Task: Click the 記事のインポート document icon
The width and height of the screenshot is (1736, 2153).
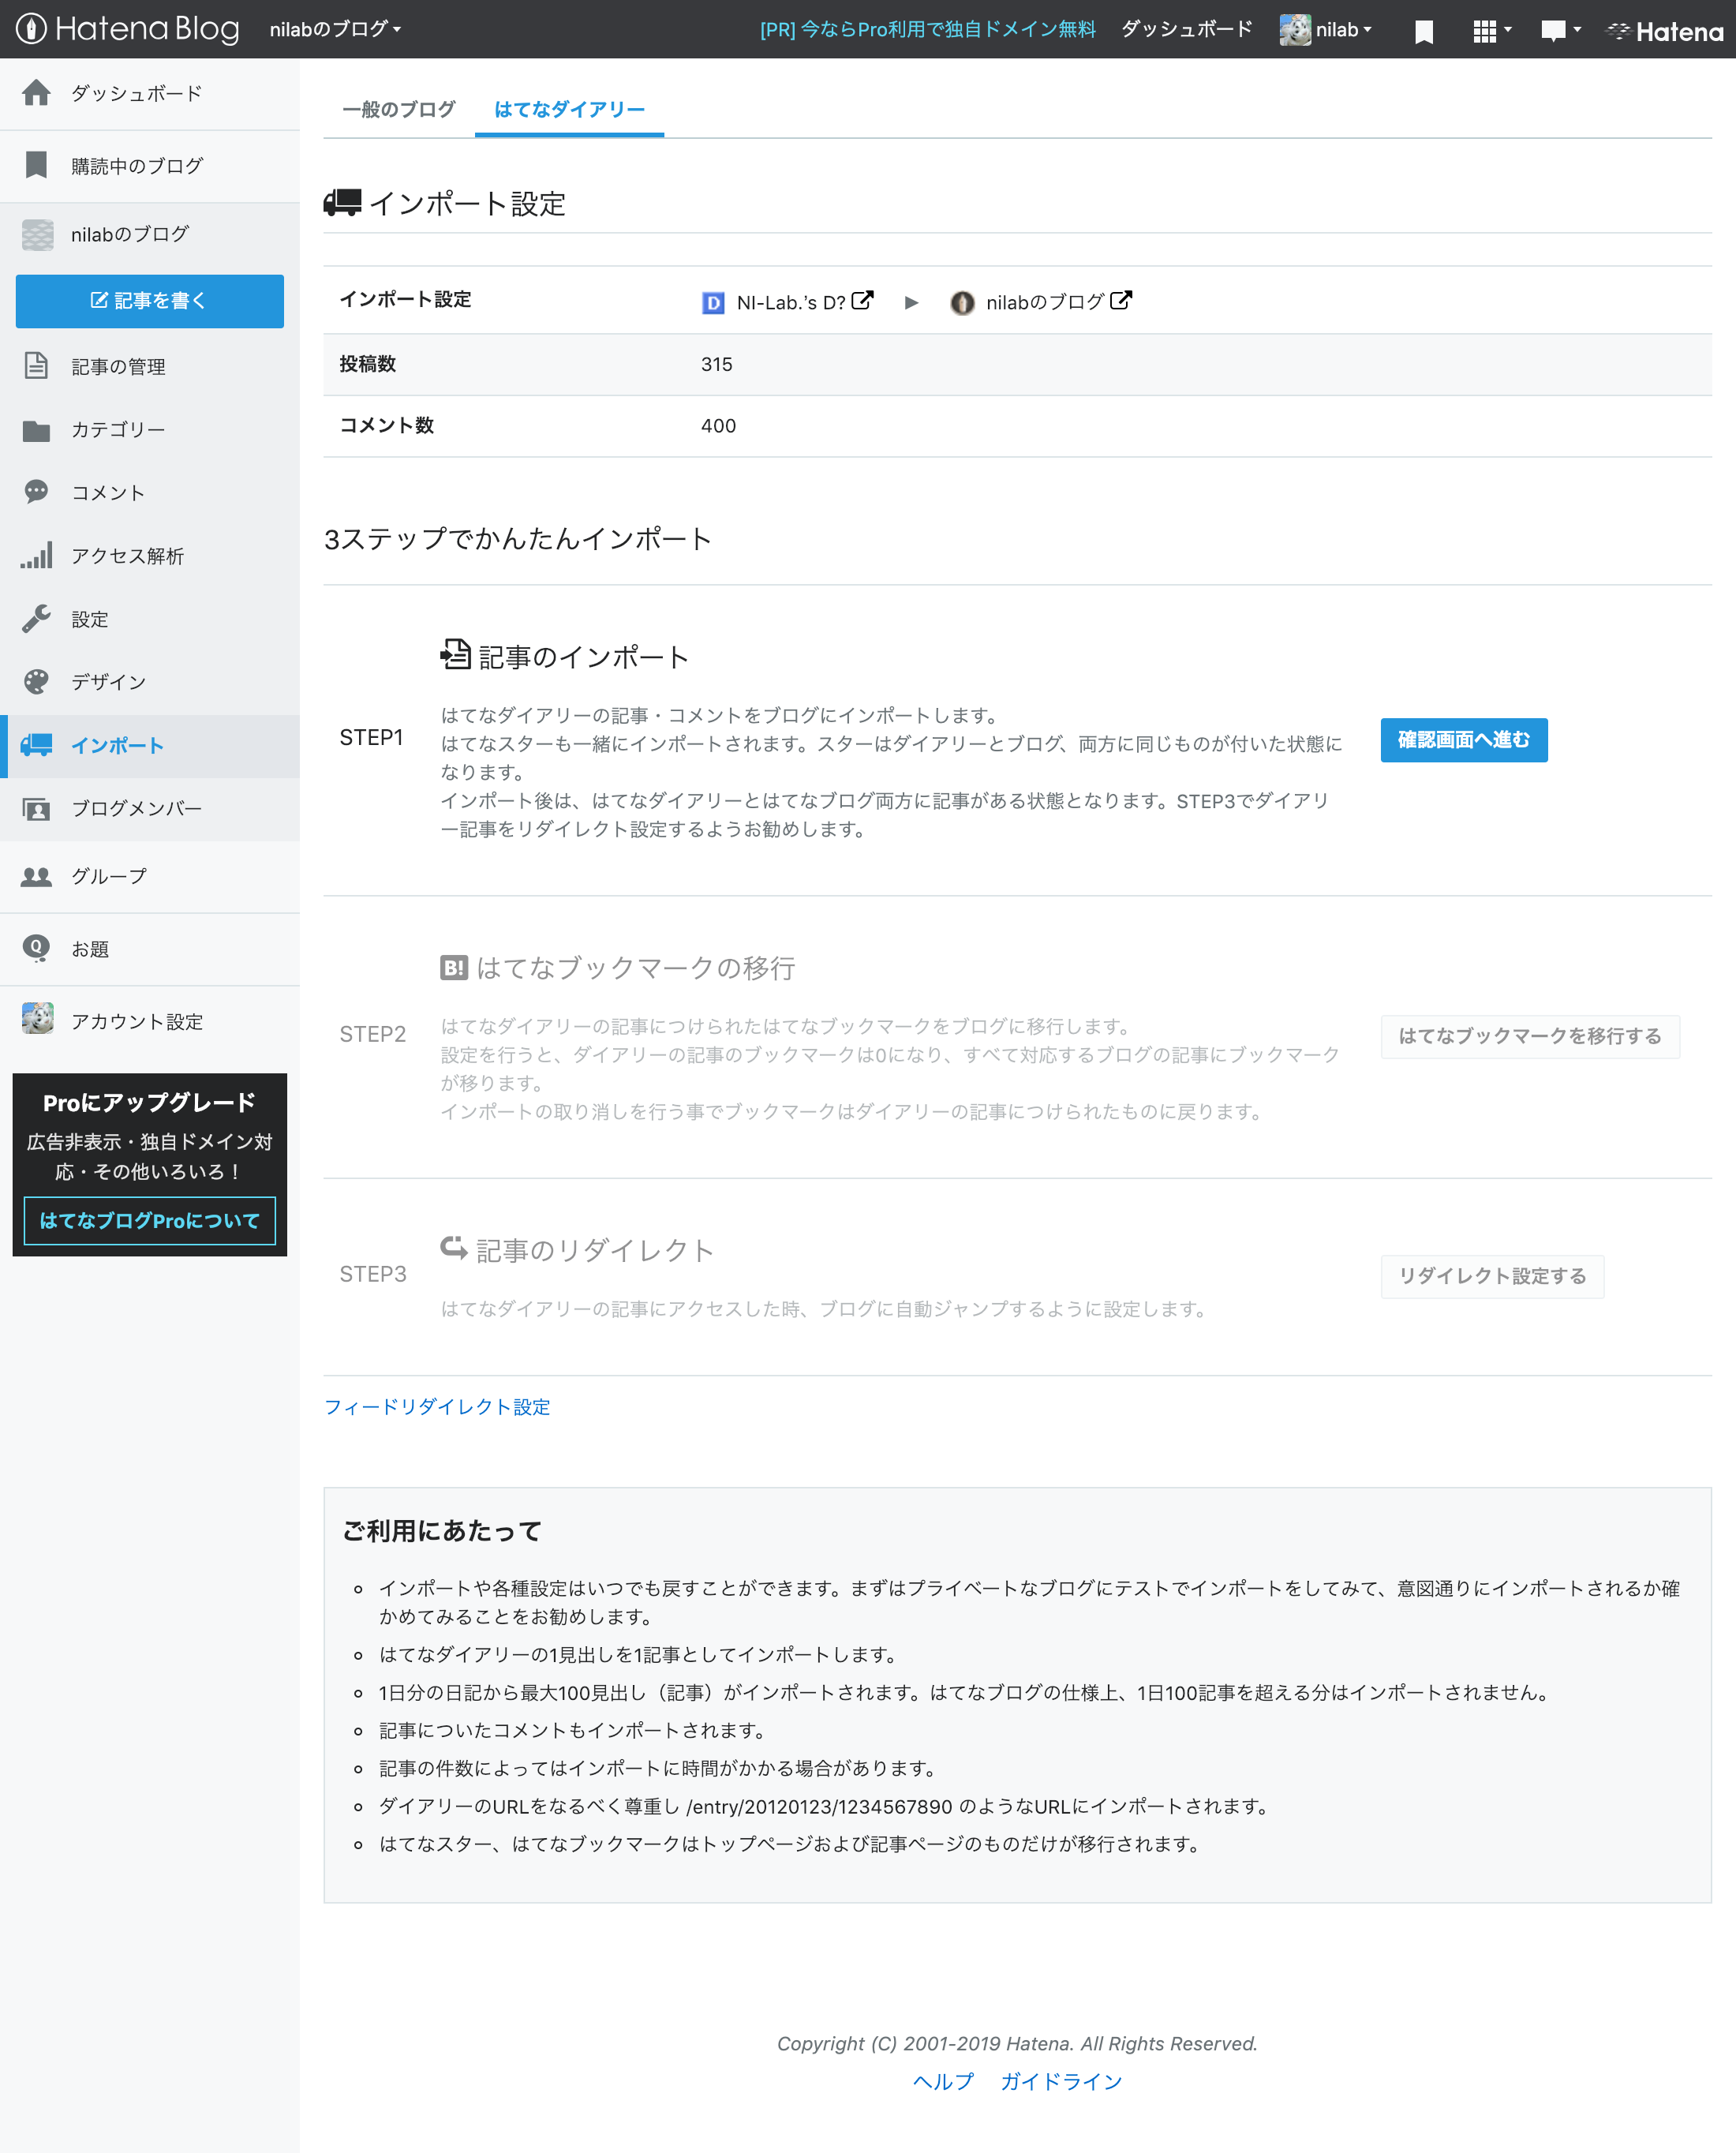Action: pos(455,655)
